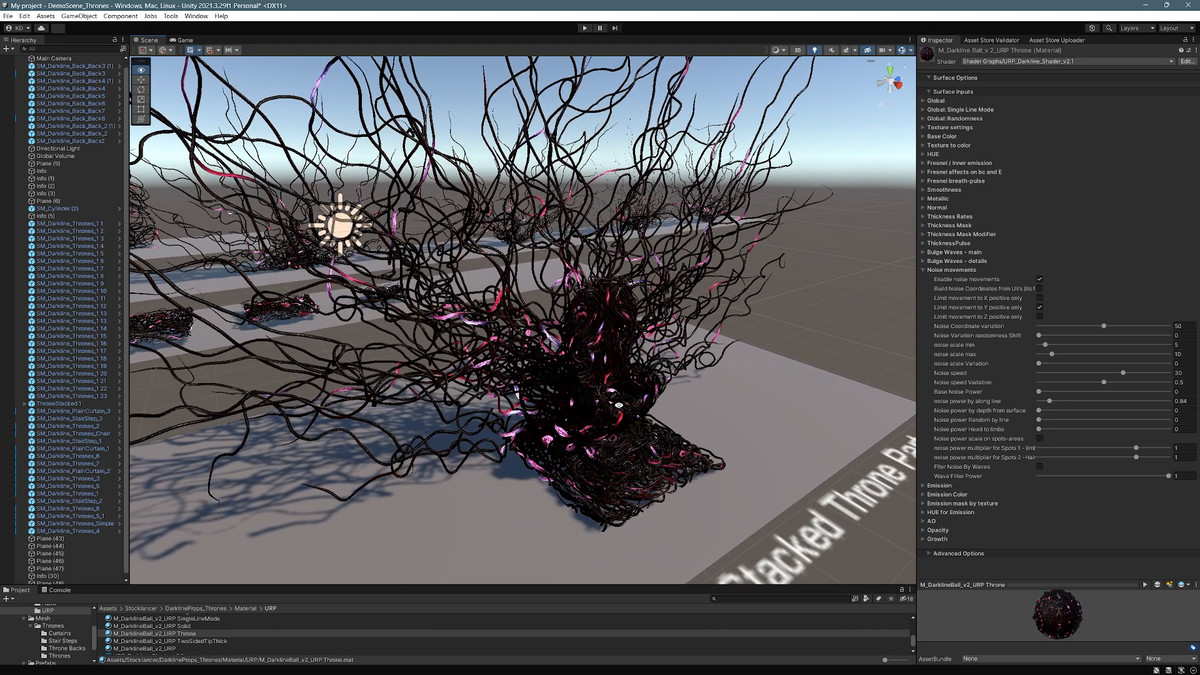The image size is (1200, 675).
Task: Adjust the Noise speed slider
Action: coord(1123,373)
